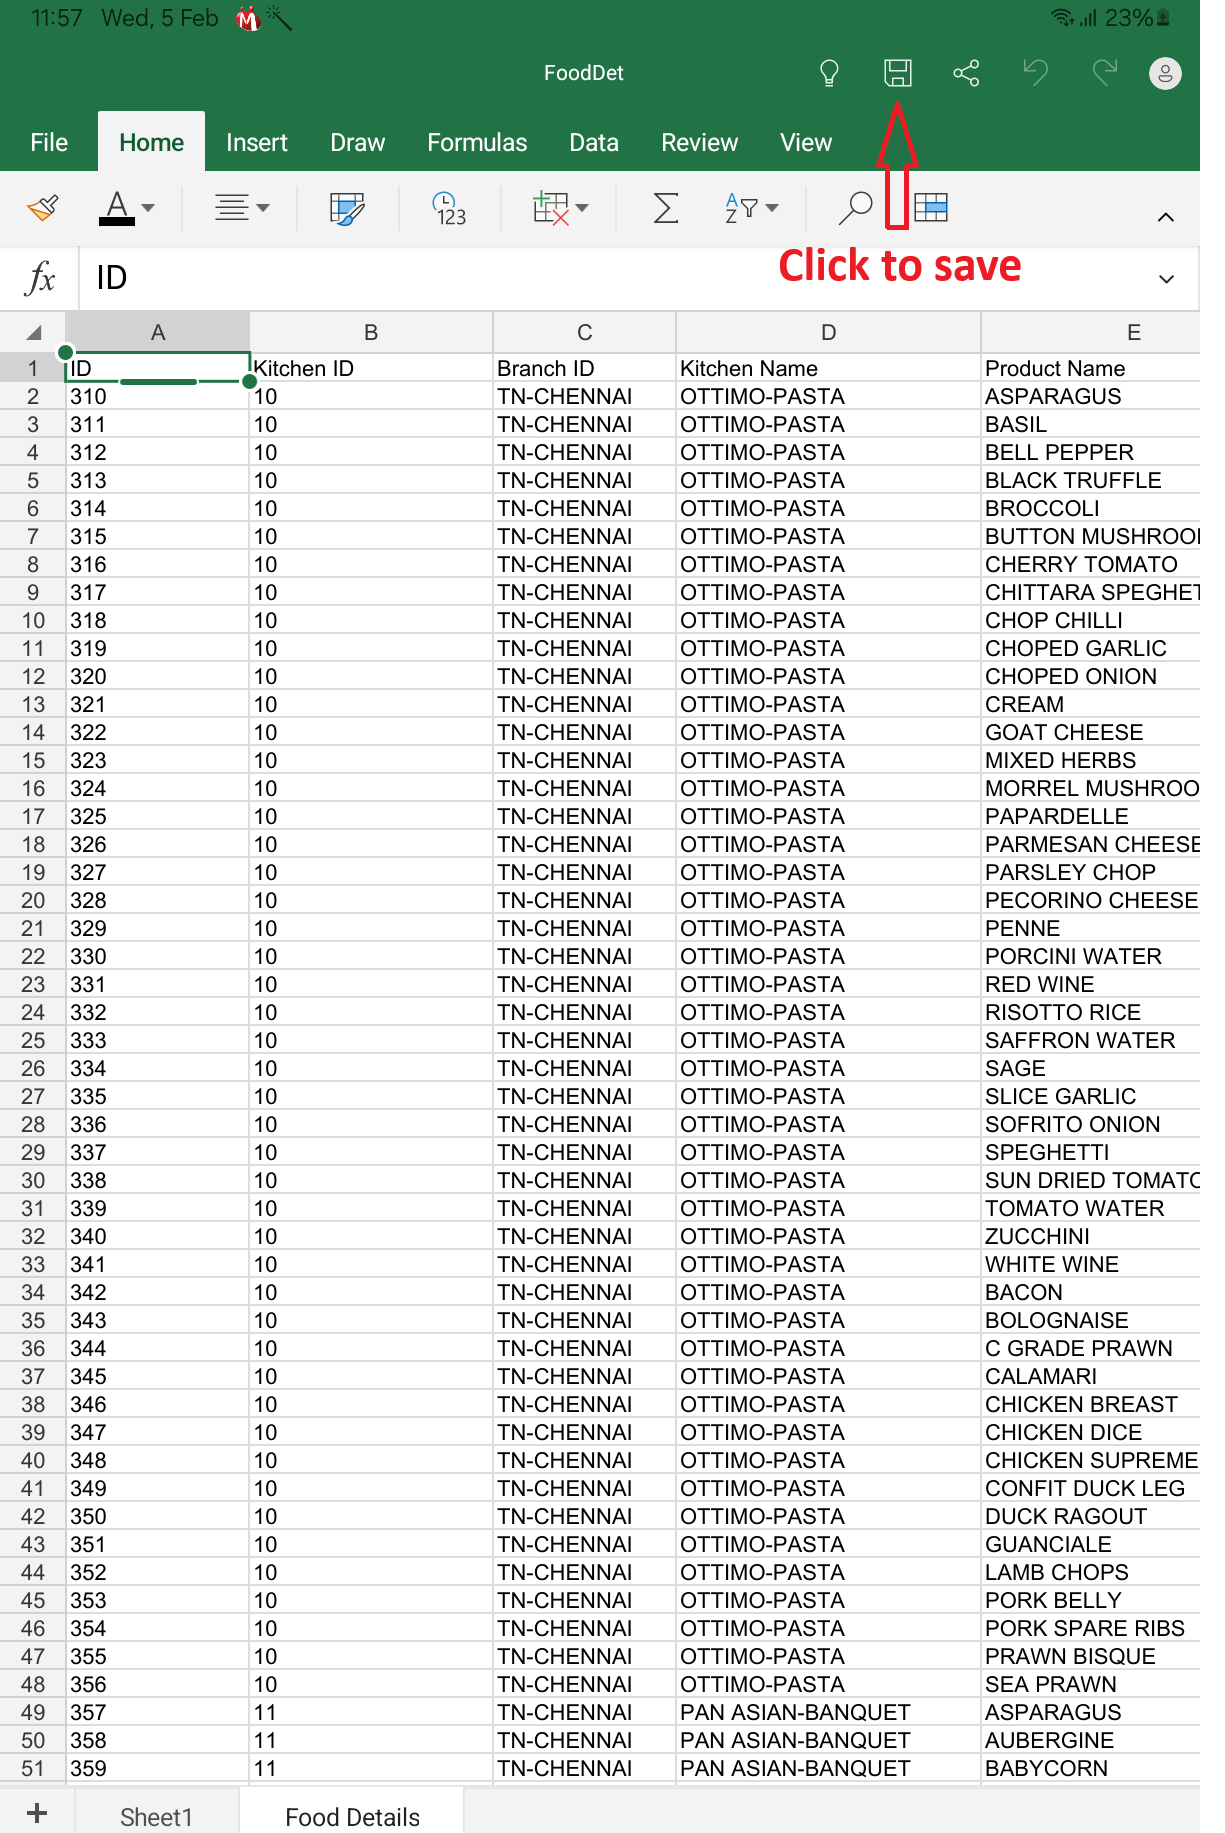Viewport: 1225px width, 1833px height.
Task: Click the Save floppy disk icon
Action: [897, 73]
